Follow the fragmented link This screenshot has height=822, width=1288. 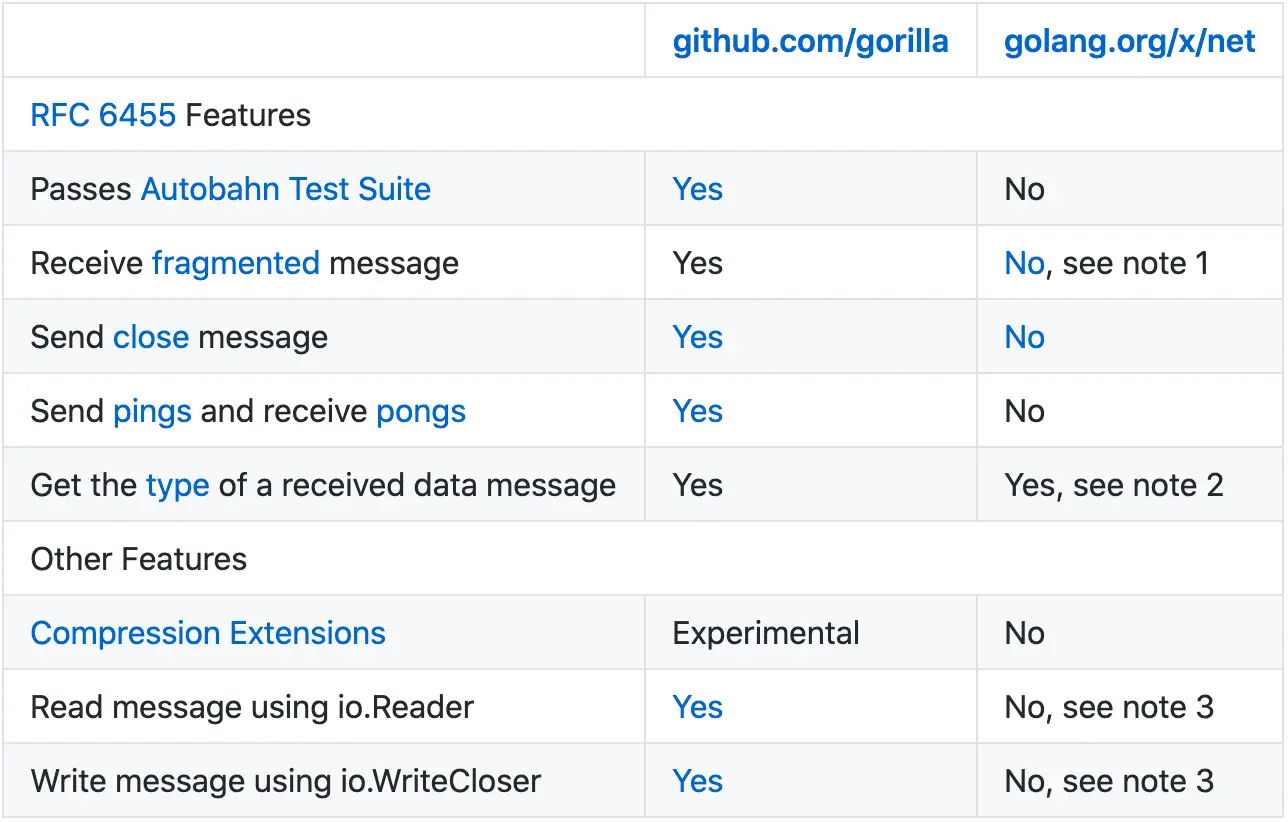pyautogui.click(x=235, y=264)
